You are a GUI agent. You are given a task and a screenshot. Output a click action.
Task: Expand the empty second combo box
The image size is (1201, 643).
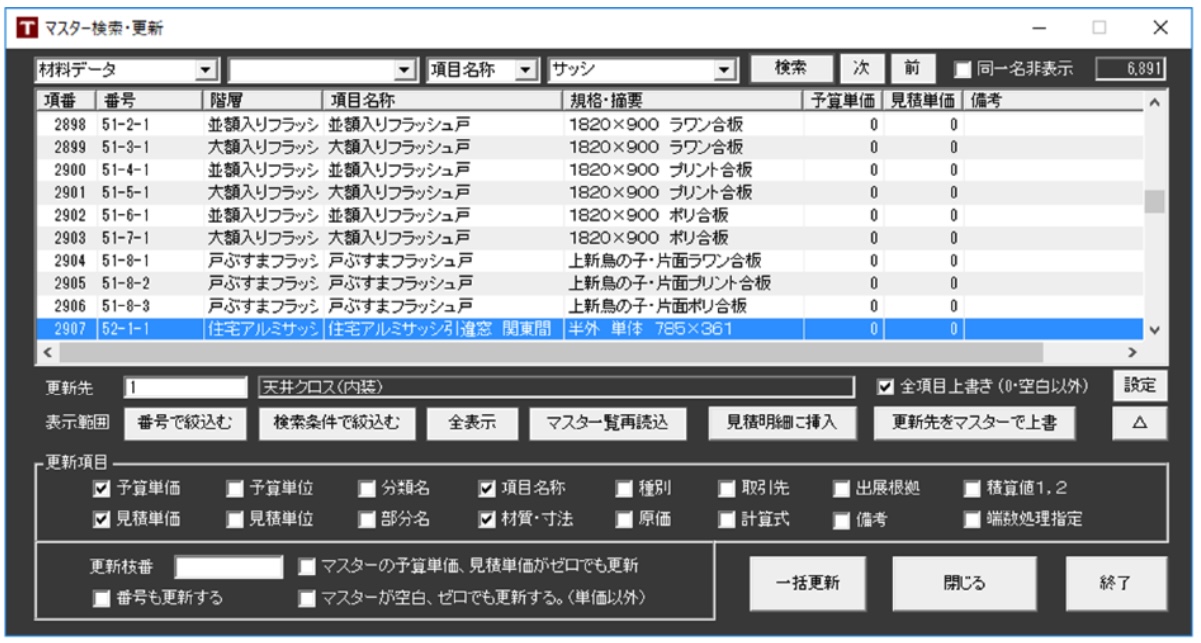pos(404,70)
